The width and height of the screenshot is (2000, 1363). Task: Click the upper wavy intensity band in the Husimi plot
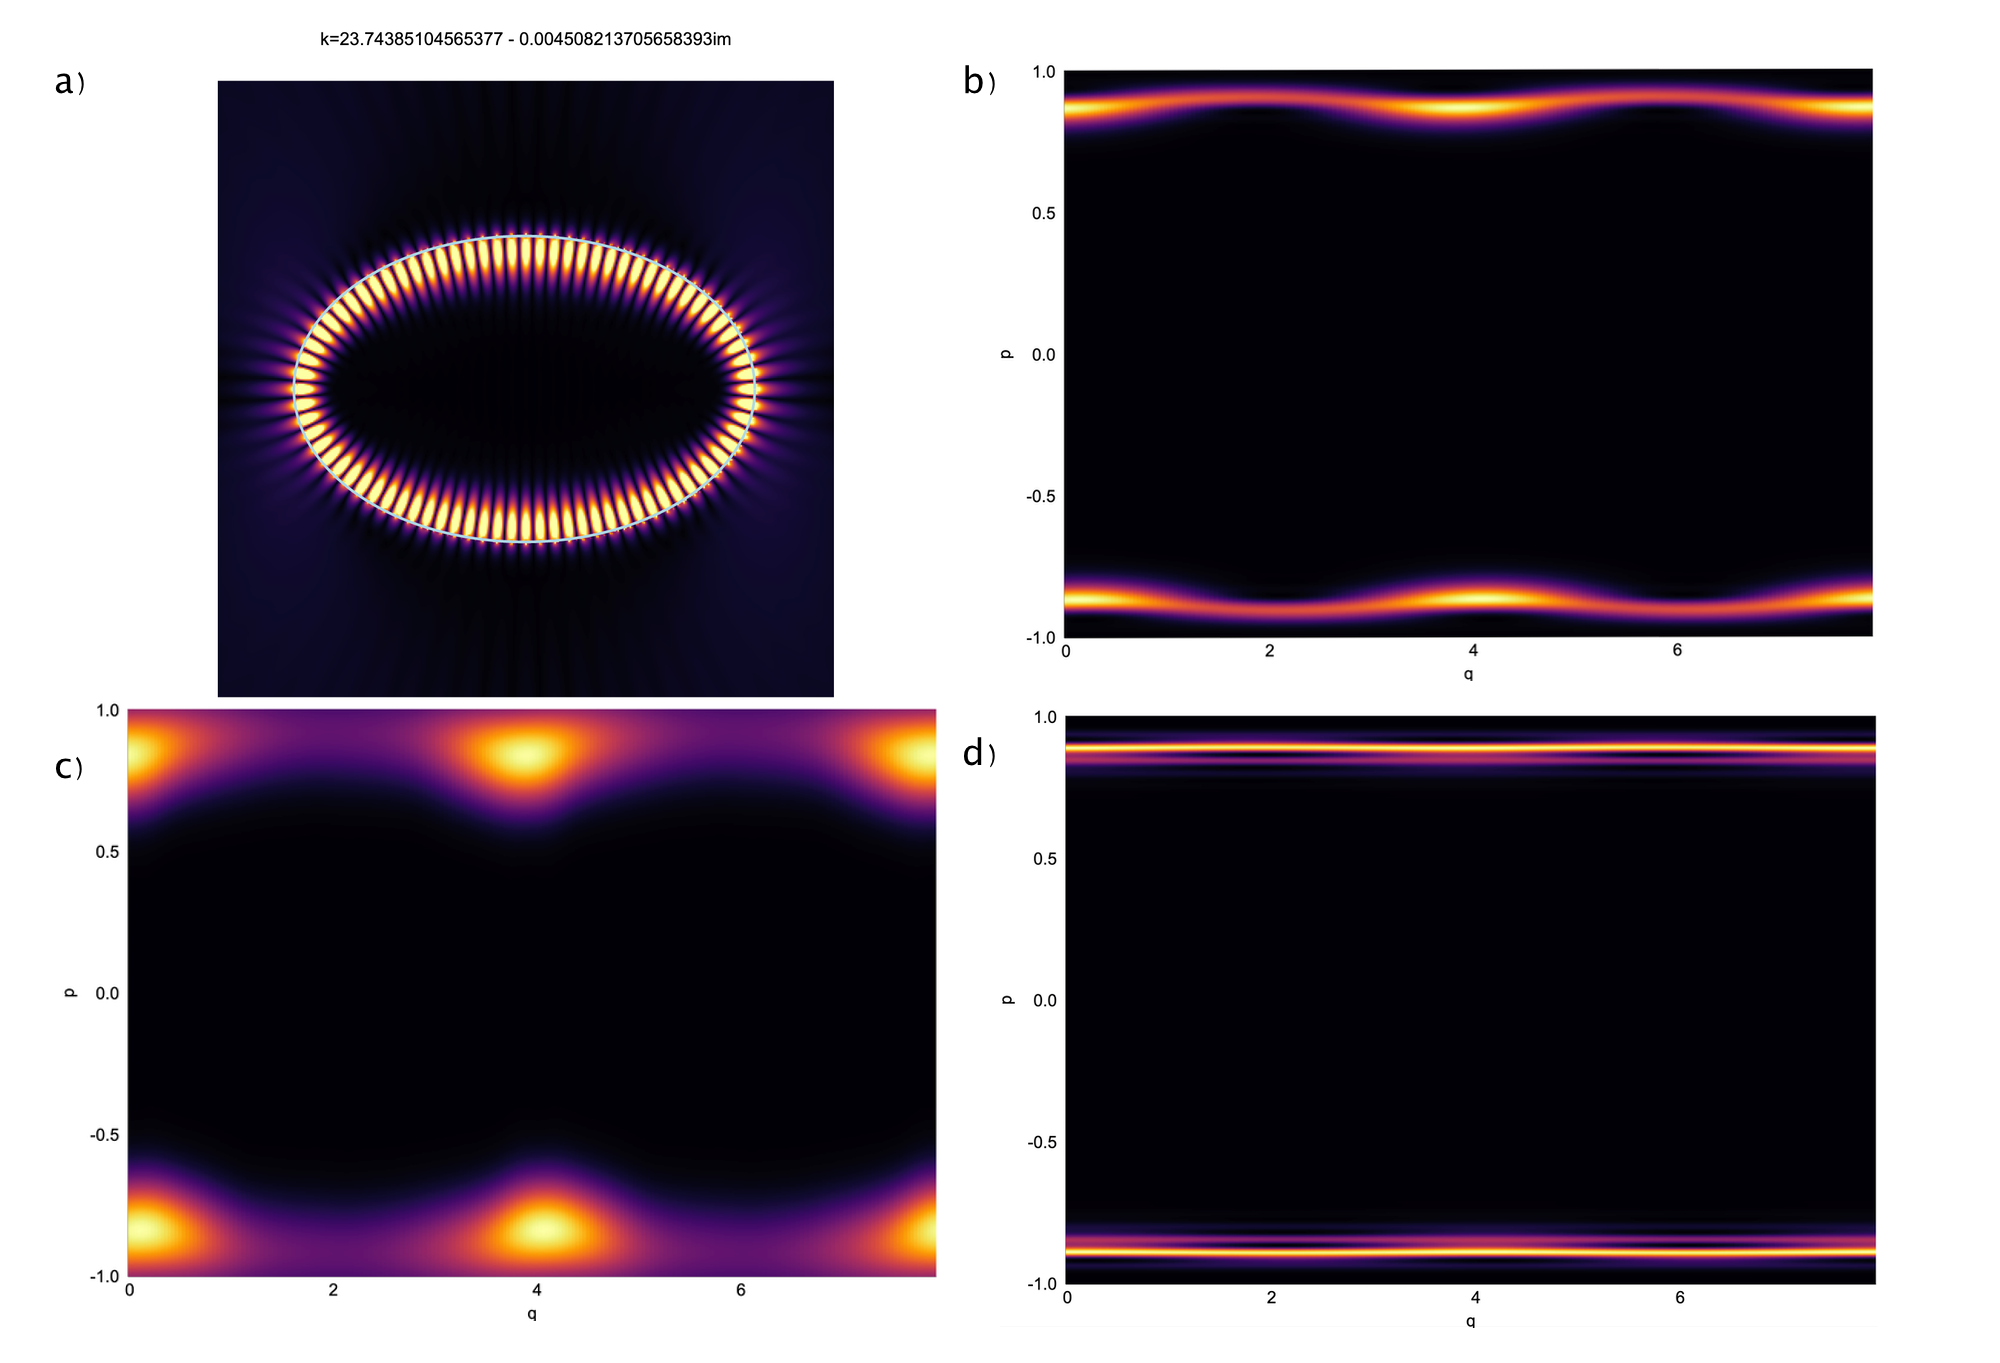click(x=1450, y=110)
